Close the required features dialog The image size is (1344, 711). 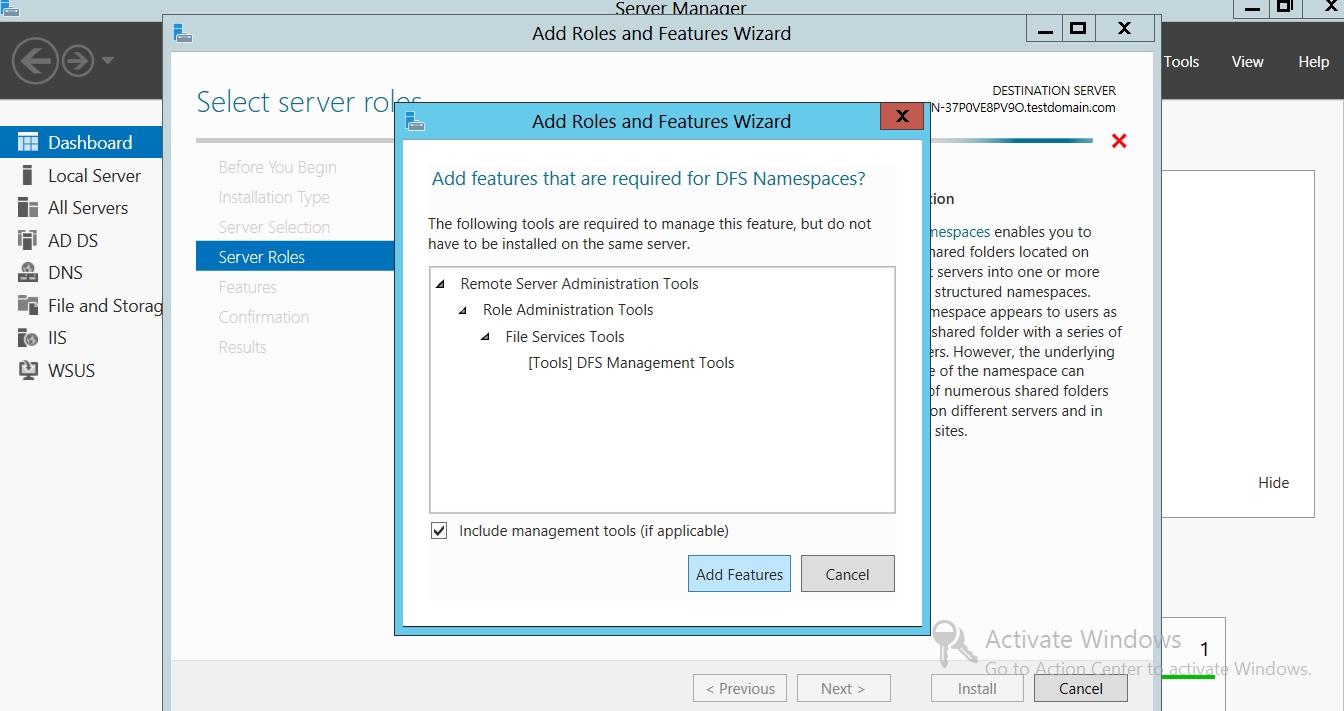tap(901, 117)
